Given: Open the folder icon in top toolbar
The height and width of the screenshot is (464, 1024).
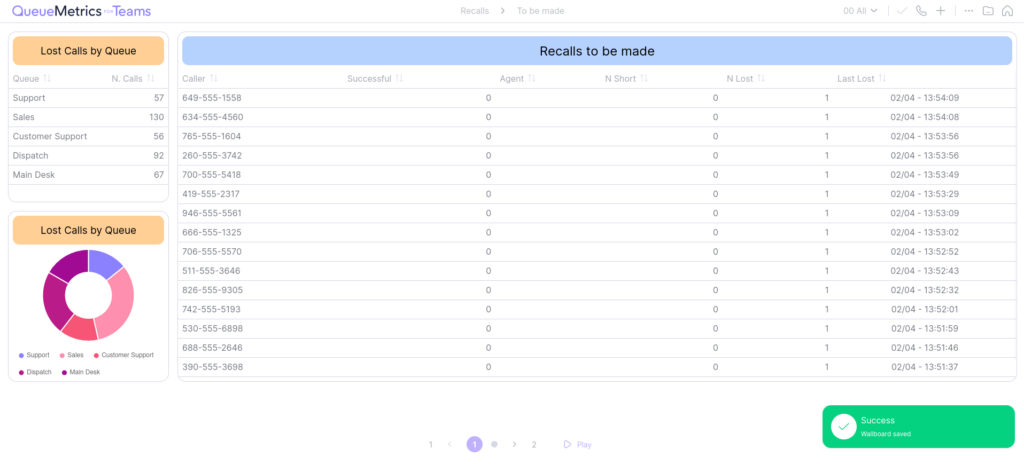Looking at the screenshot, I should 988,11.
